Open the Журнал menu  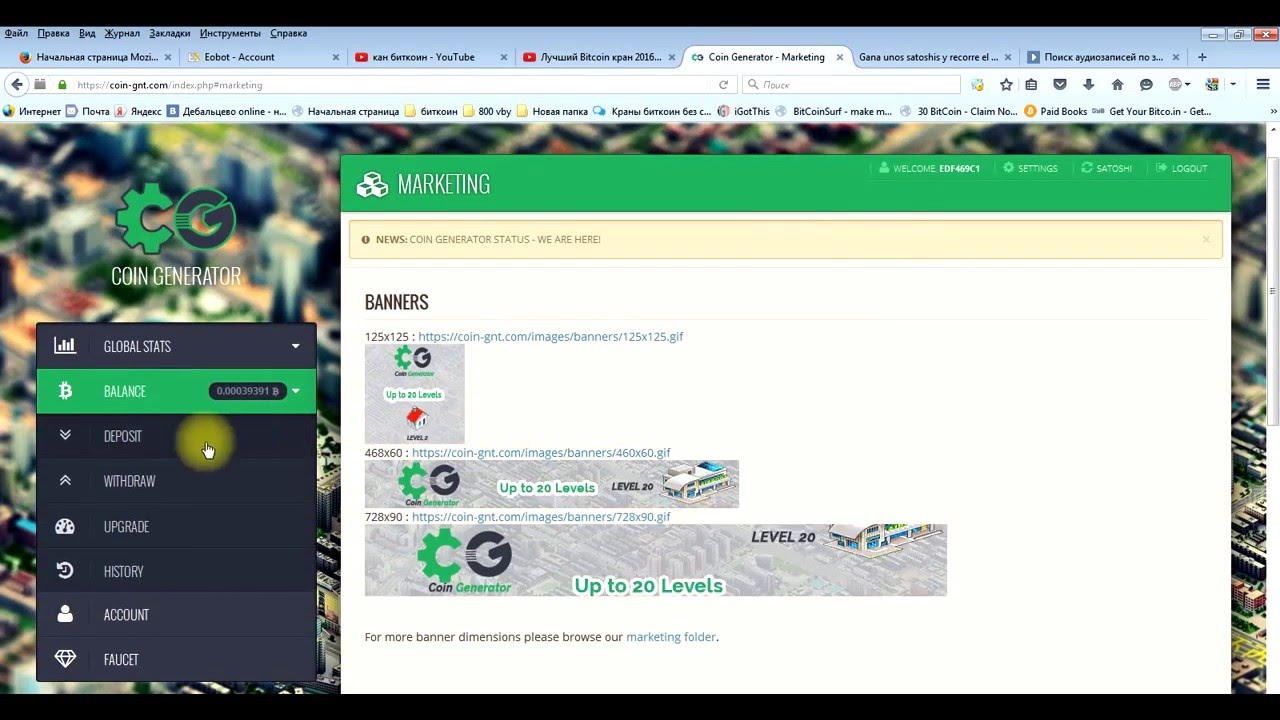coord(122,33)
